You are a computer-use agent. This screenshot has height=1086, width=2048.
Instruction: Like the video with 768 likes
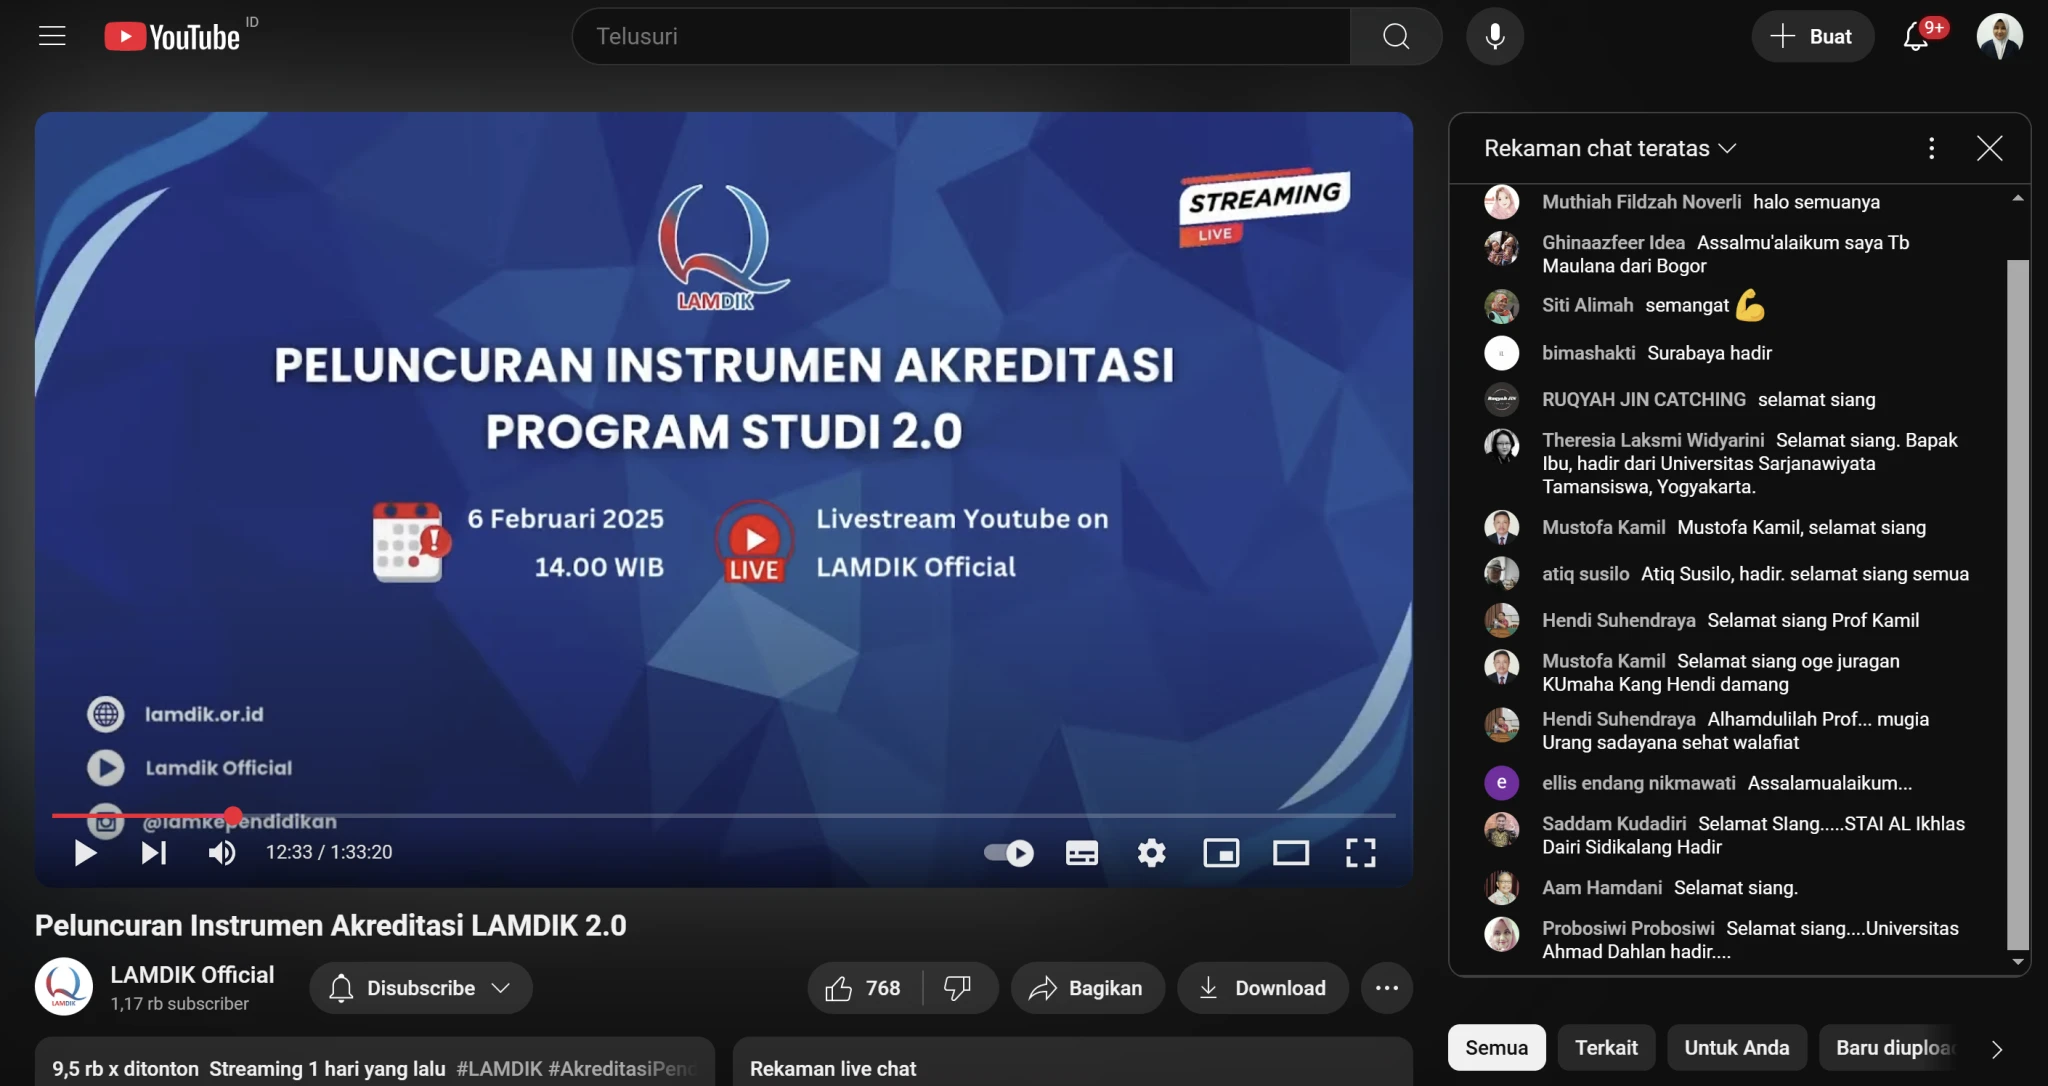pyautogui.click(x=863, y=988)
